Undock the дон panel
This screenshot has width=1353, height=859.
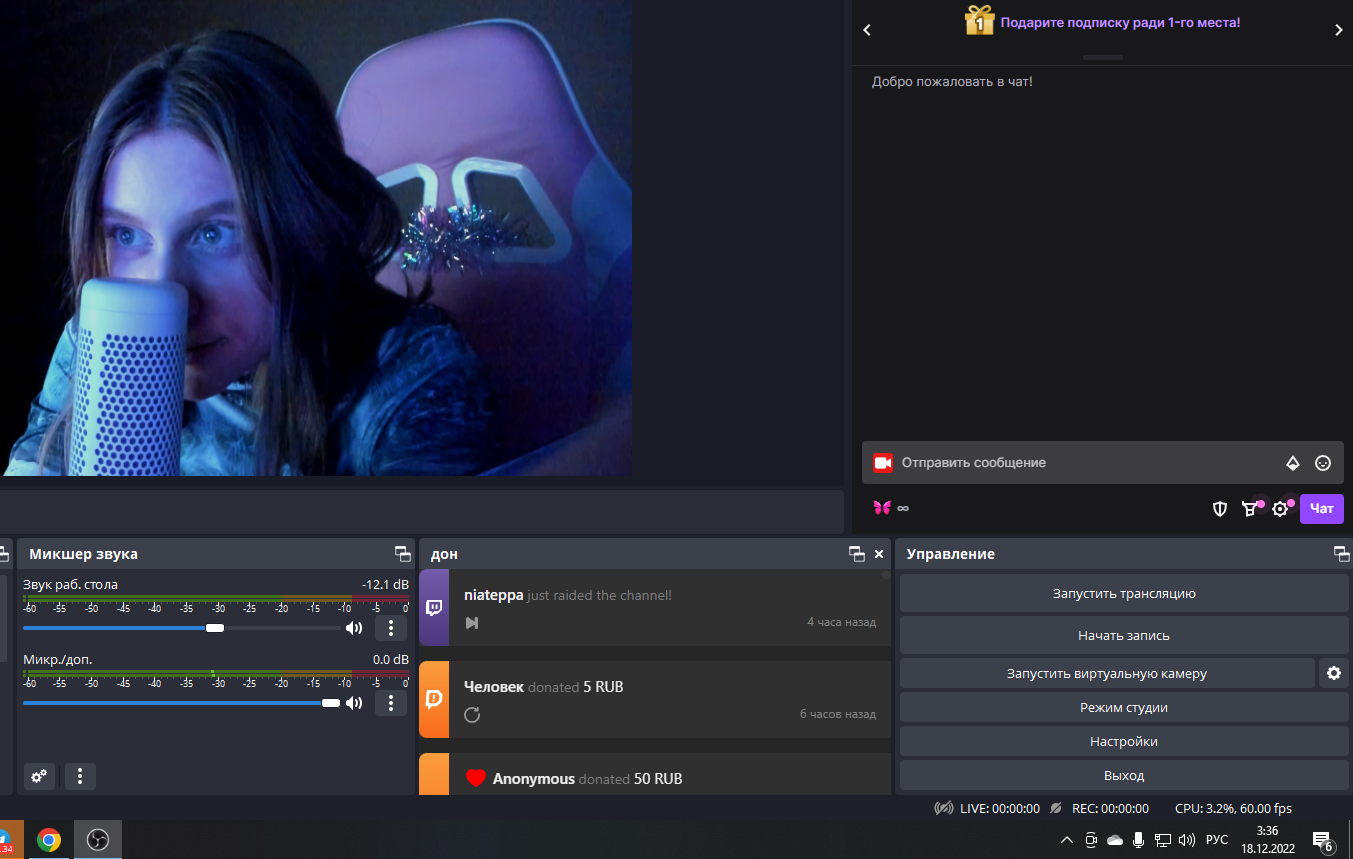(x=857, y=554)
